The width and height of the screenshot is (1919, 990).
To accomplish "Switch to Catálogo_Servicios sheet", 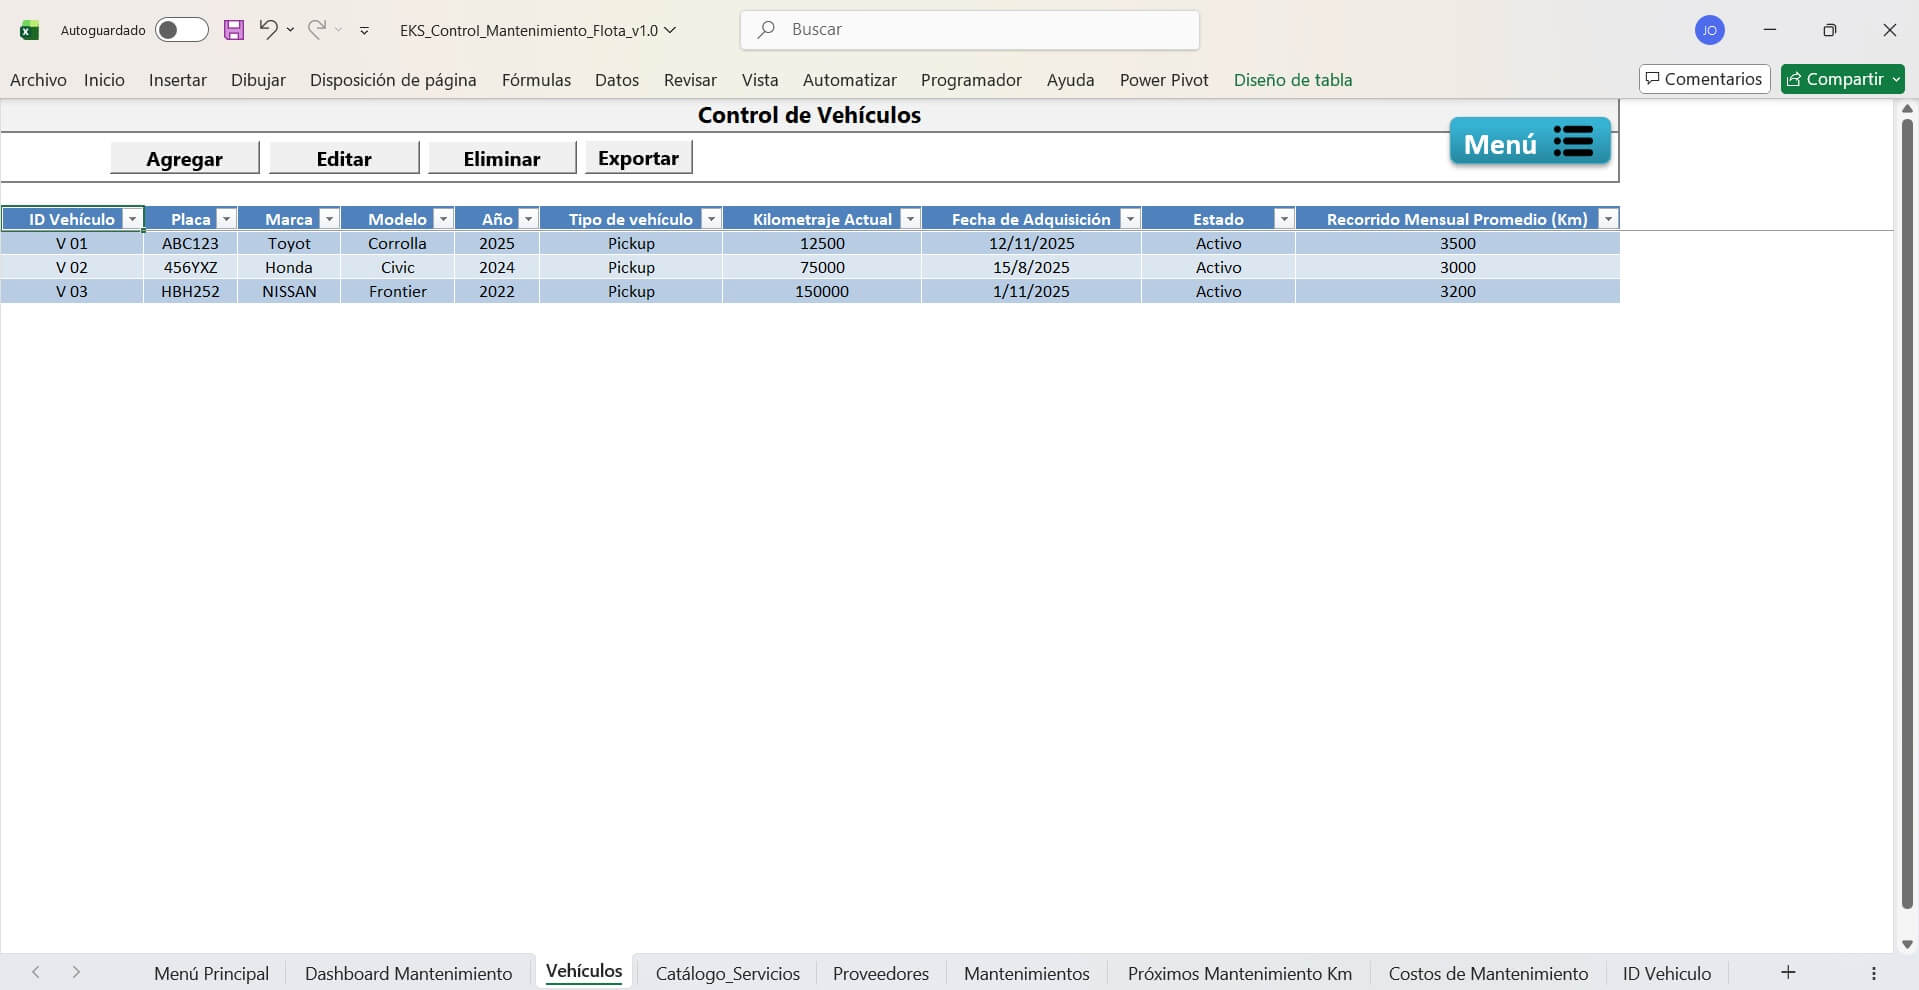I will tap(728, 973).
